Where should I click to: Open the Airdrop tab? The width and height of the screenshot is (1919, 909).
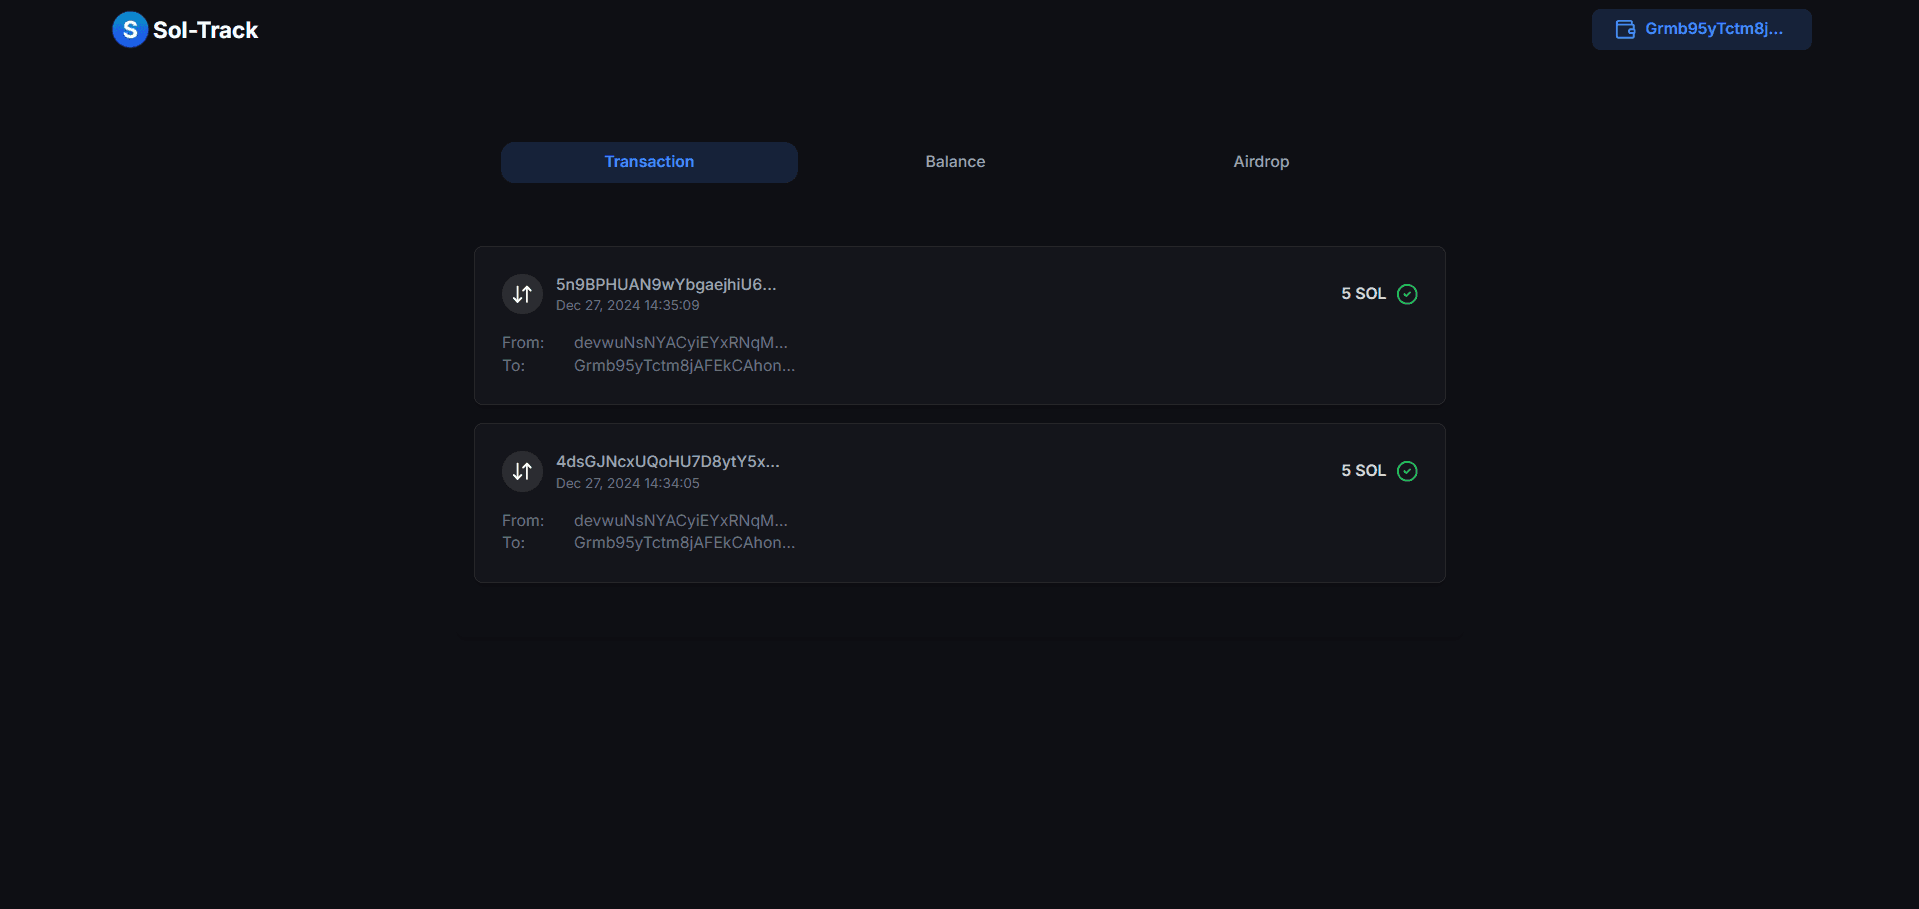click(x=1260, y=161)
